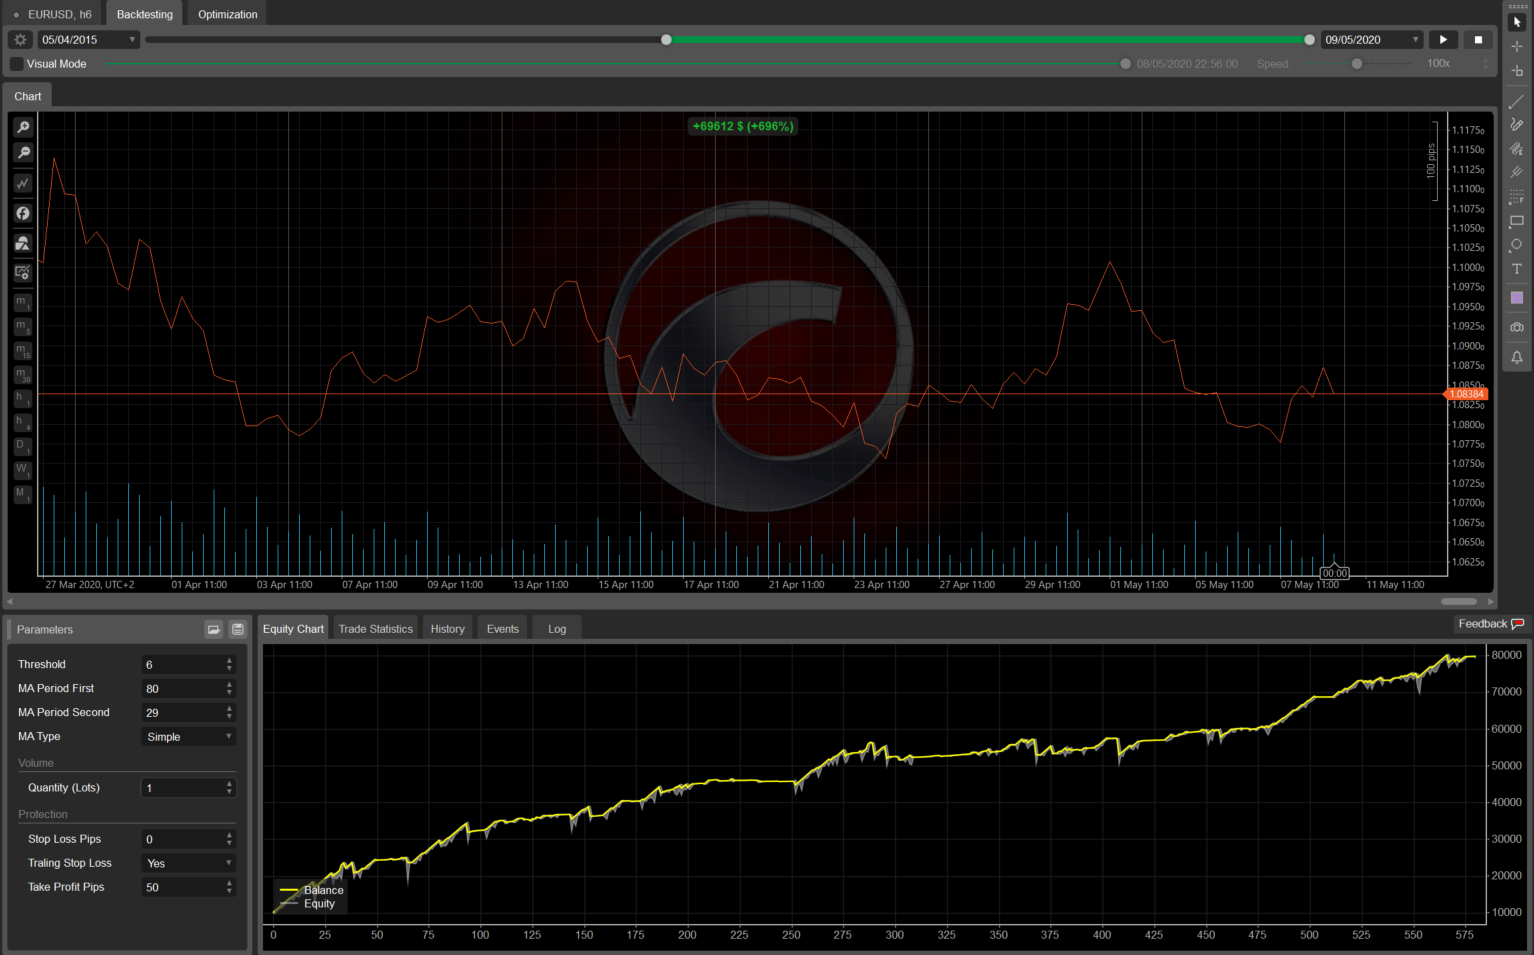
Task: Open the Trailing Stop Loss Yes dropdown
Action: coord(189,863)
